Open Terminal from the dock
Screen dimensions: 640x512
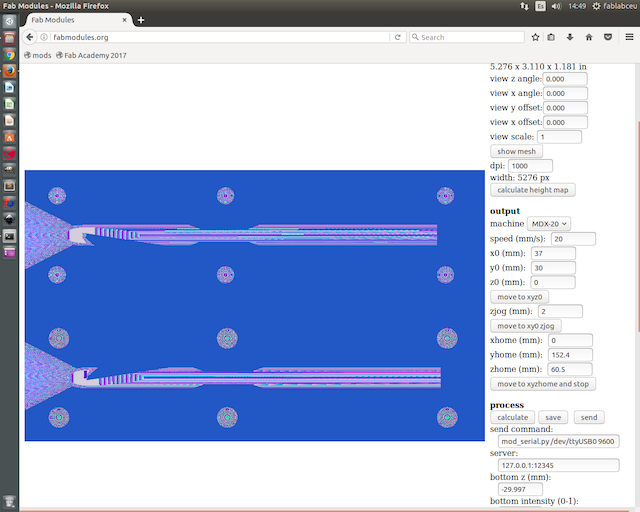pyautogui.click(x=9, y=236)
